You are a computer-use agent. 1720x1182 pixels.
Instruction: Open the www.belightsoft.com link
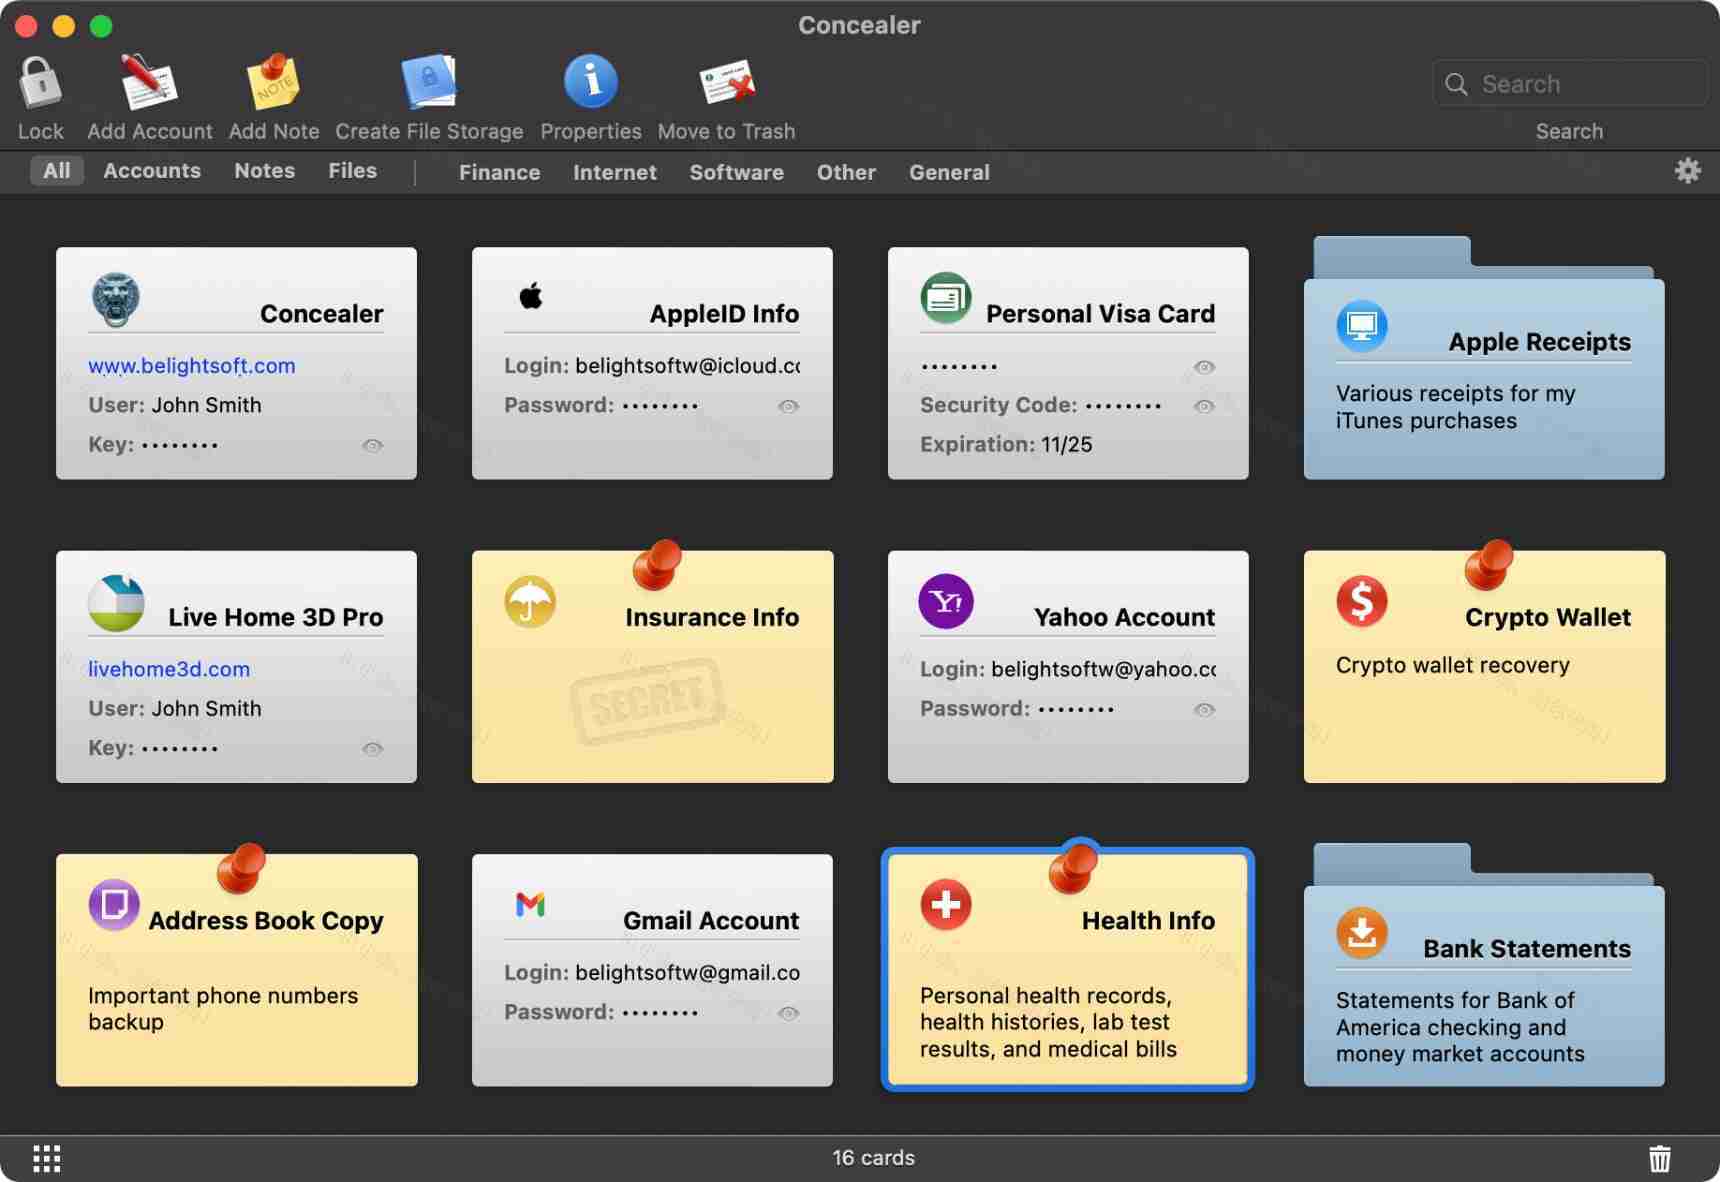tap(191, 365)
